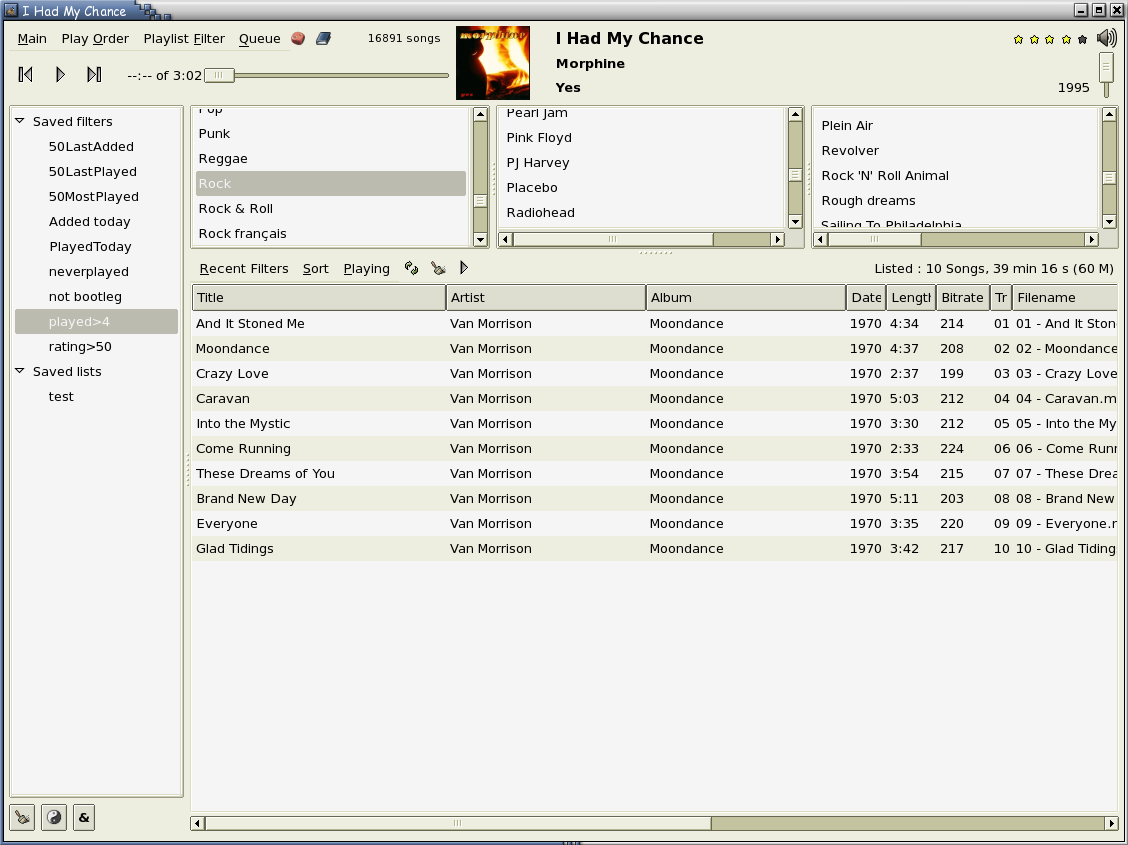The width and height of the screenshot is (1128, 845).
Task: Click the Morphine album cover thumbnail
Action: point(493,63)
